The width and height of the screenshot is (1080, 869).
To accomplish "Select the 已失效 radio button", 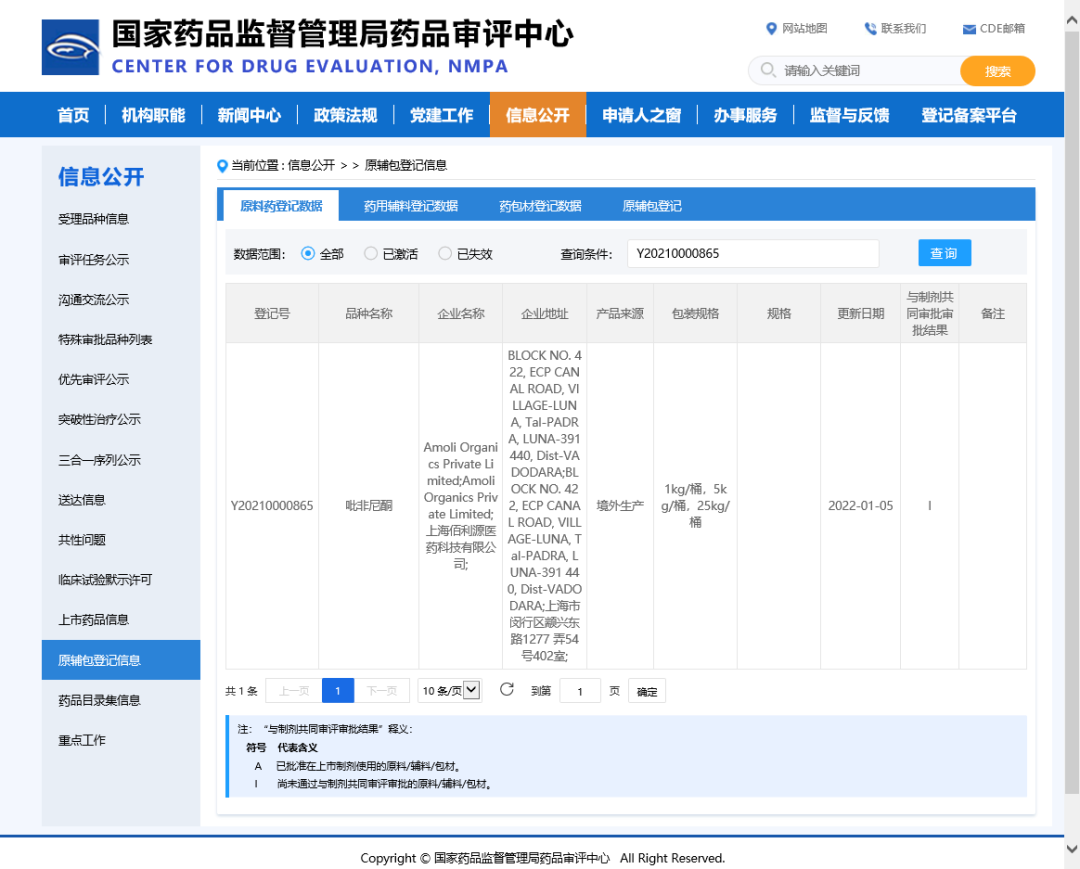I will tap(445, 254).
